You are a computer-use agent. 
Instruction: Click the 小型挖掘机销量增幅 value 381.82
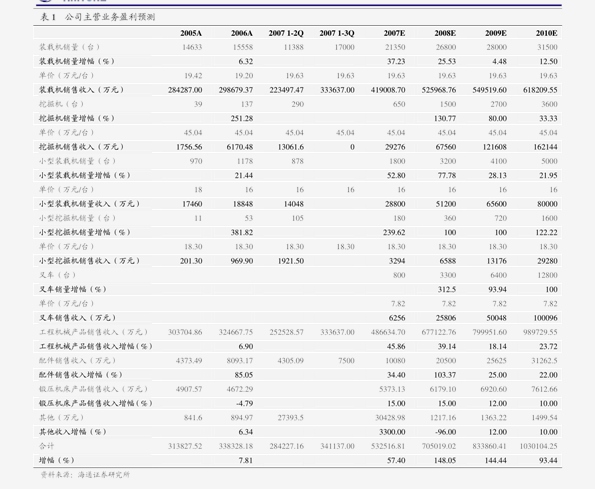click(242, 232)
